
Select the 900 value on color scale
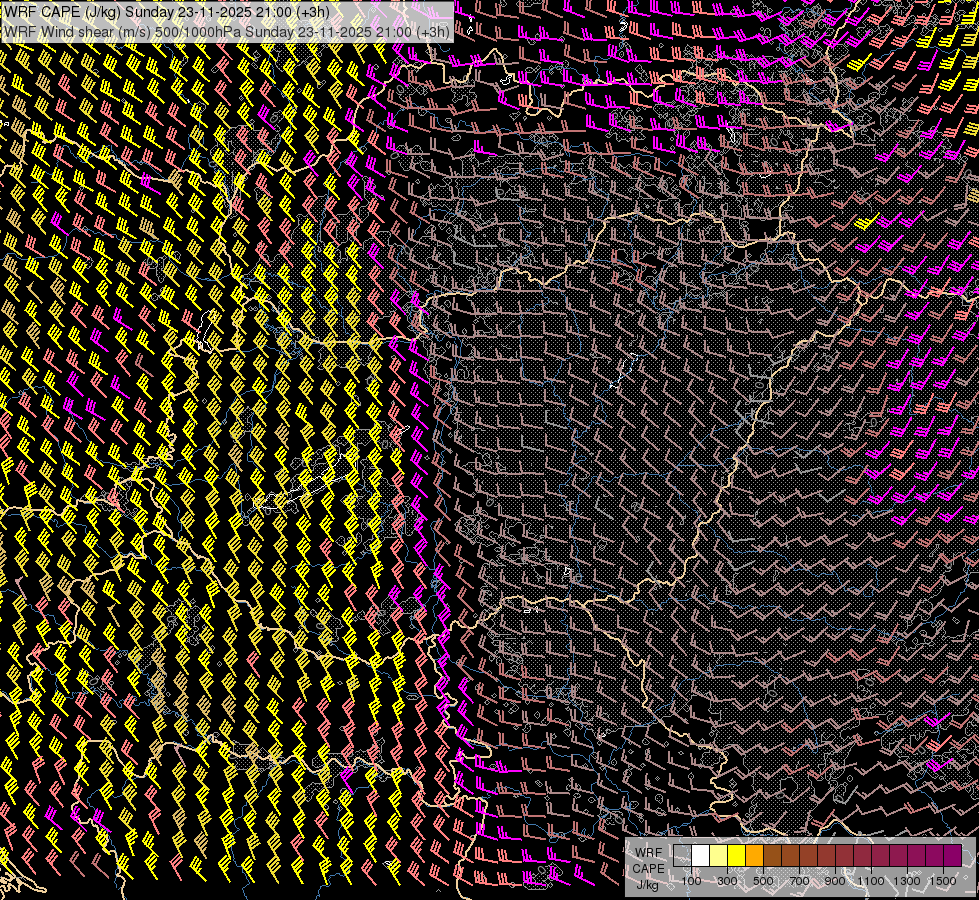click(x=835, y=881)
